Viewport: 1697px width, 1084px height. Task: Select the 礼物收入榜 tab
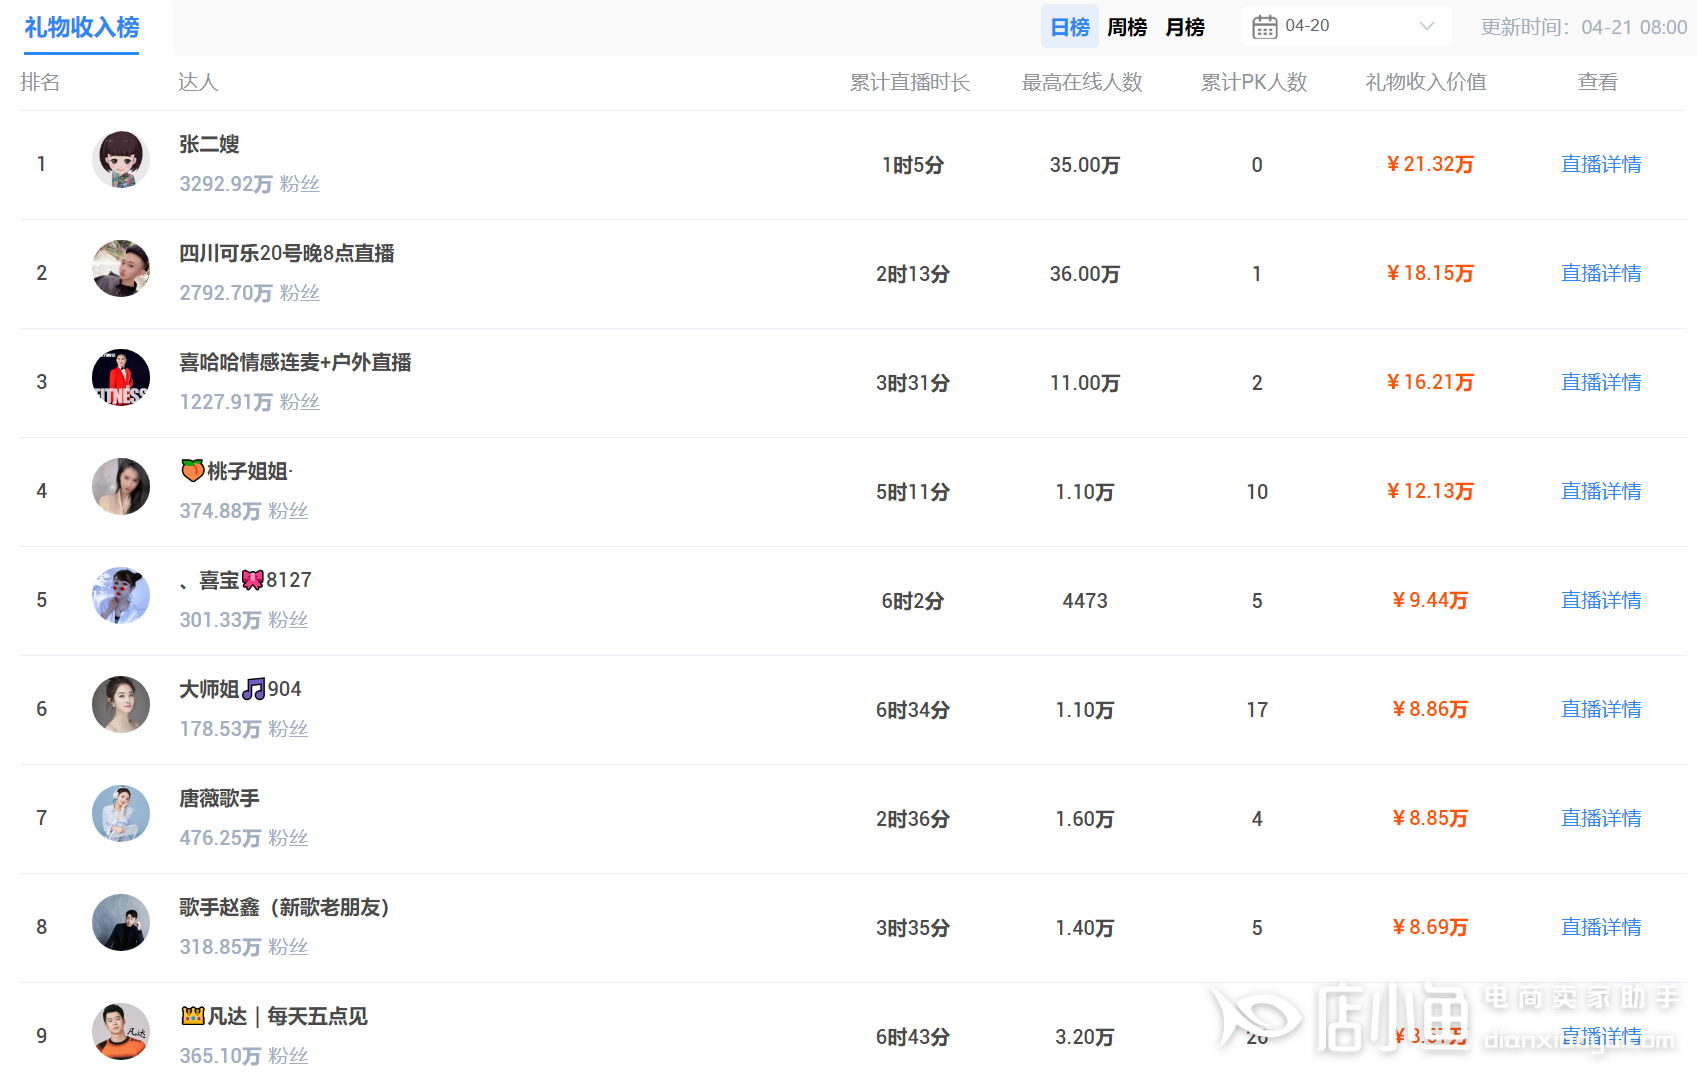click(x=82, y=27)
